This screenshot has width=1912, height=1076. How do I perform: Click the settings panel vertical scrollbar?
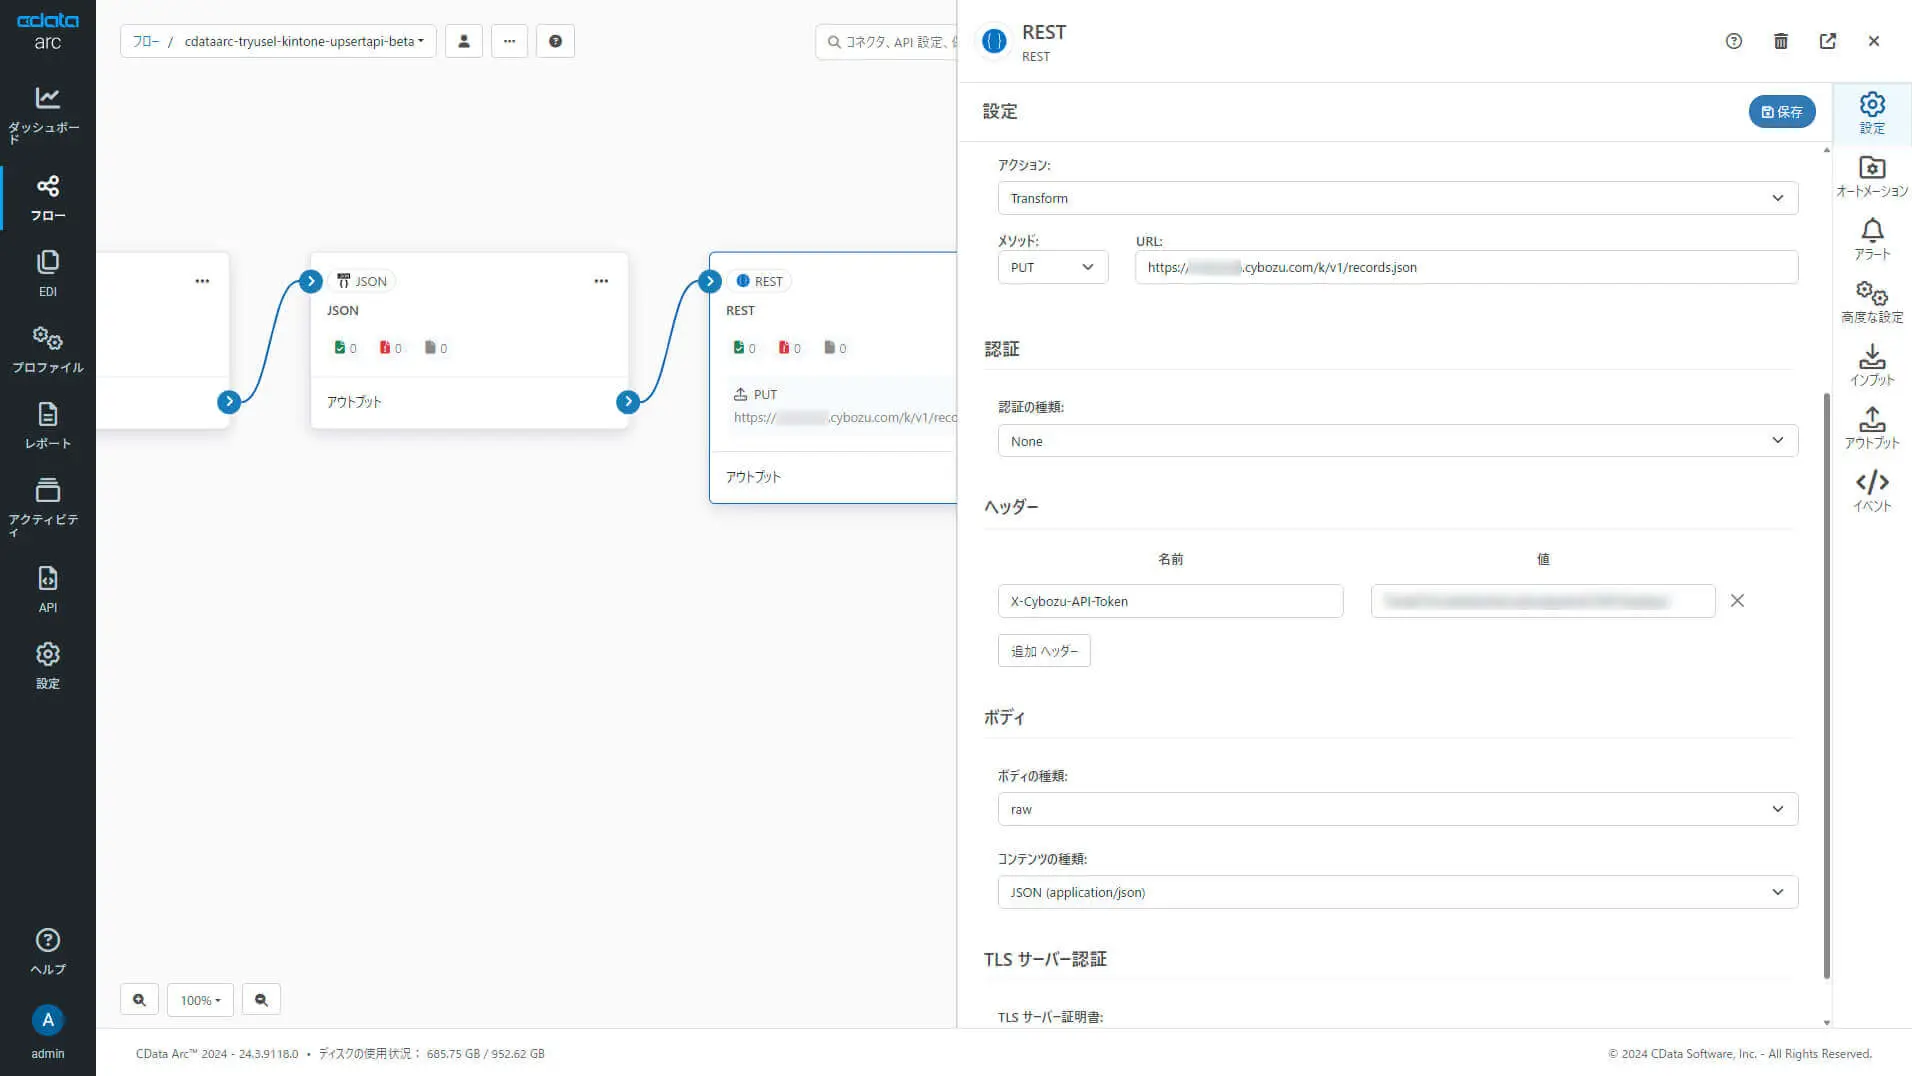coord(1826,686)
